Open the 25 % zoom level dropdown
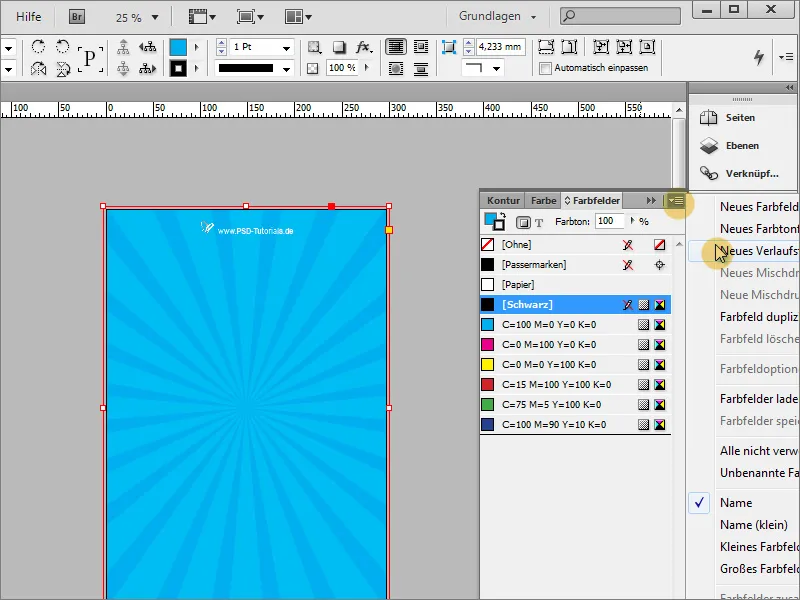The height and width of the screenshot is (600, 800). pos(155,17)
